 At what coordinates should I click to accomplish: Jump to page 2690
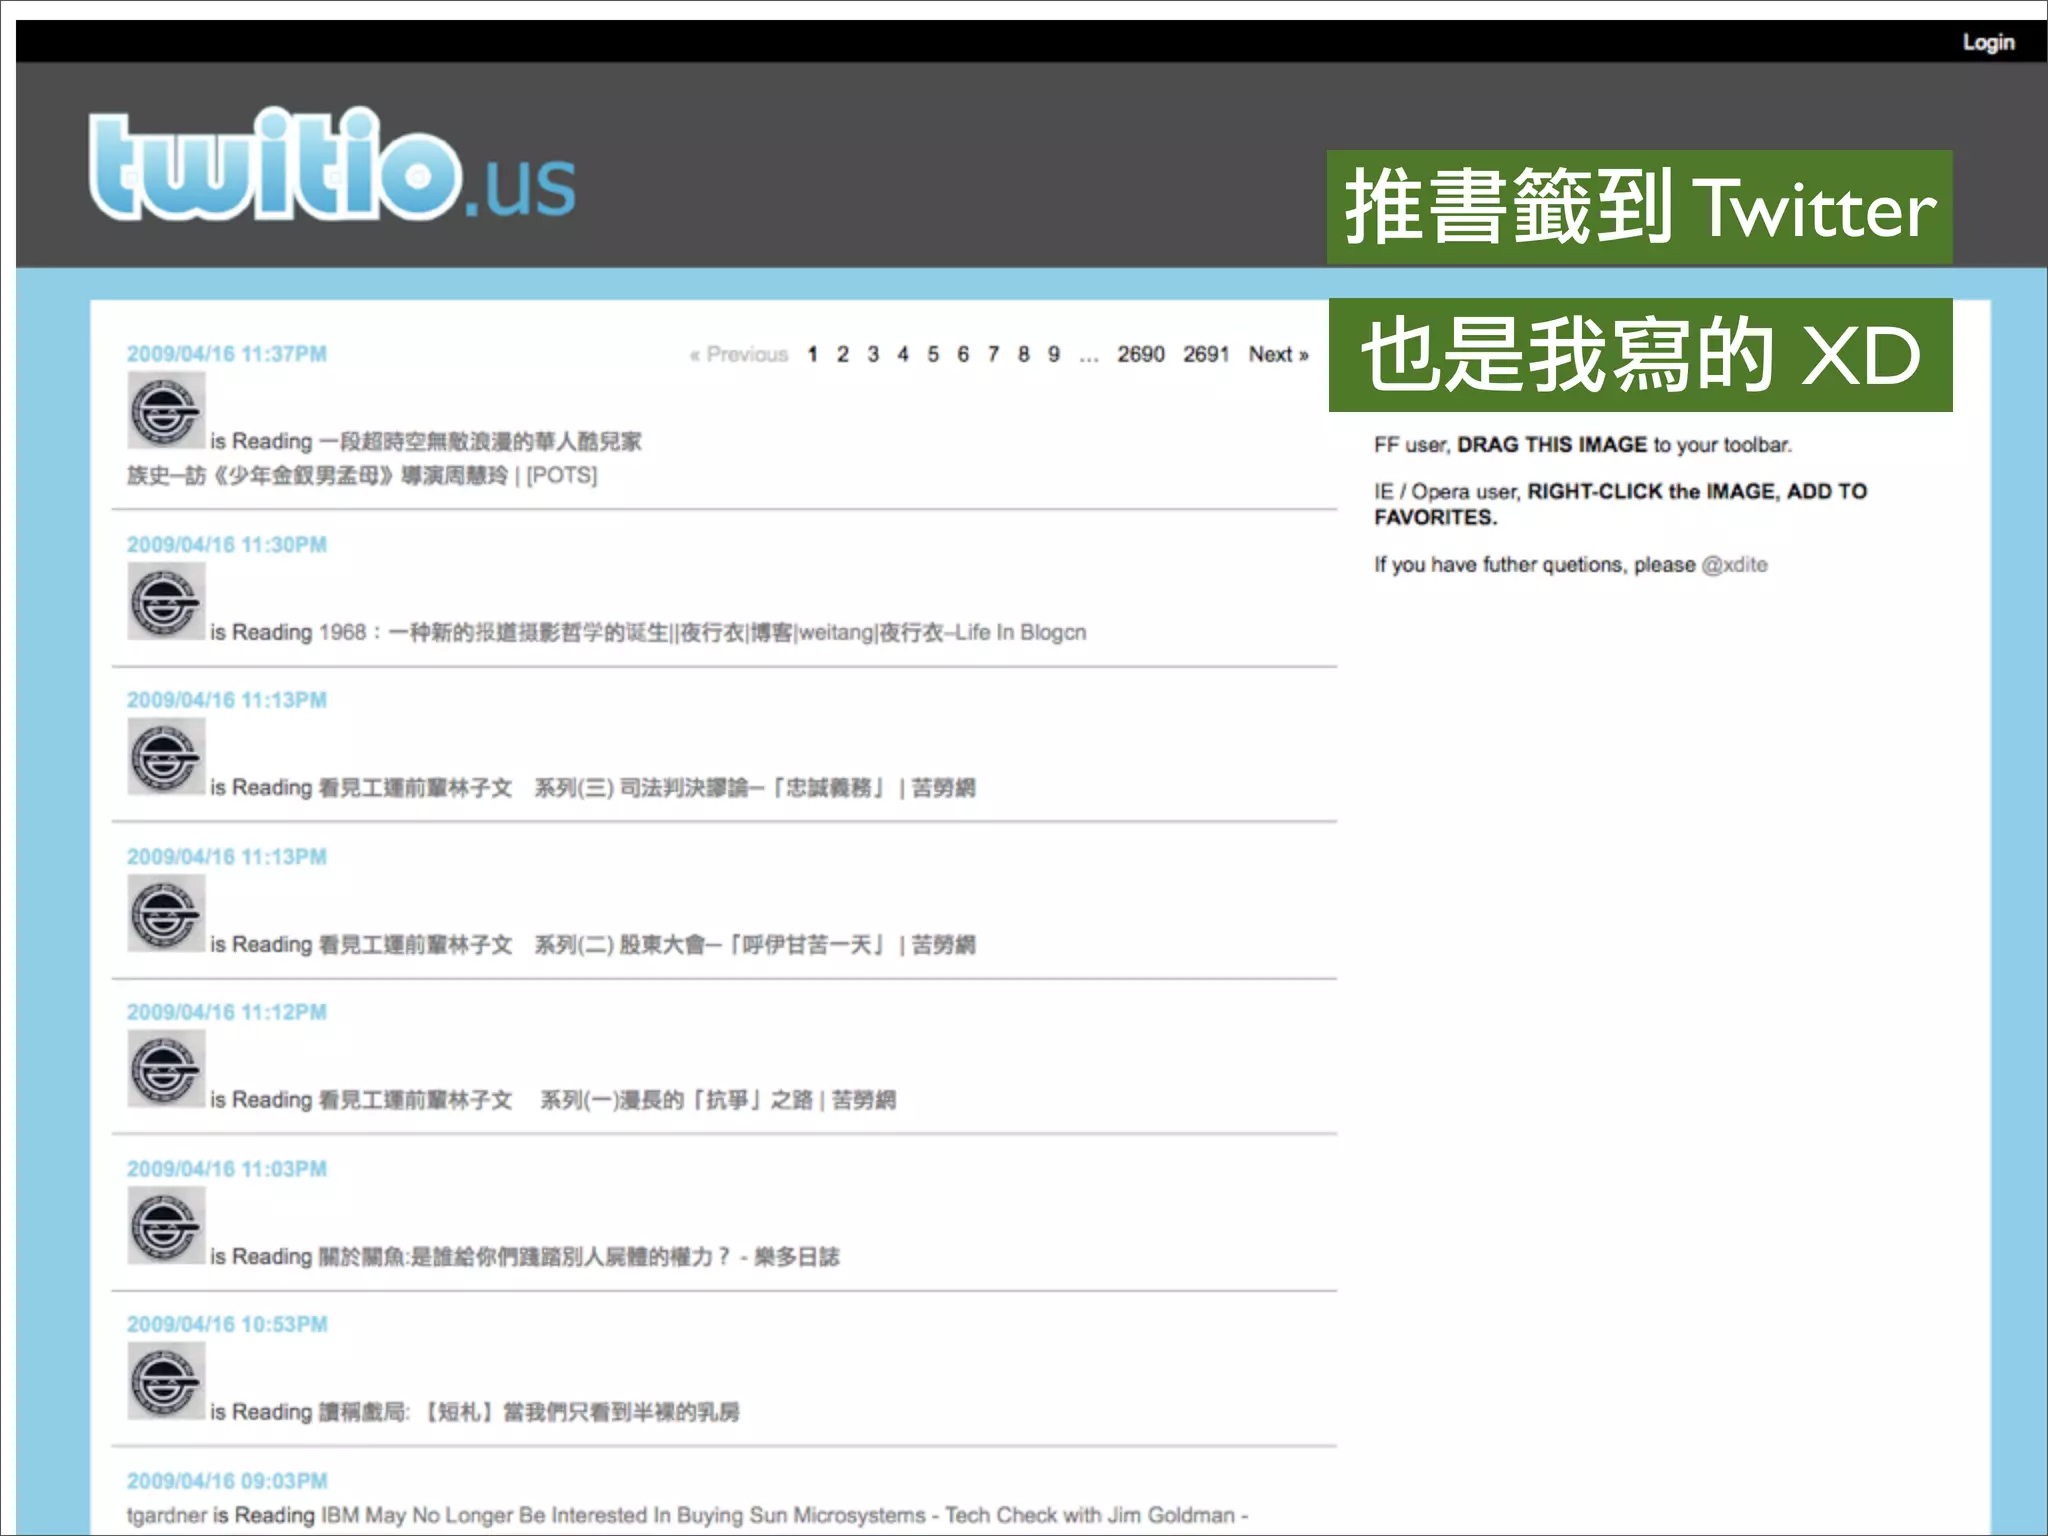click(1140, 355)
